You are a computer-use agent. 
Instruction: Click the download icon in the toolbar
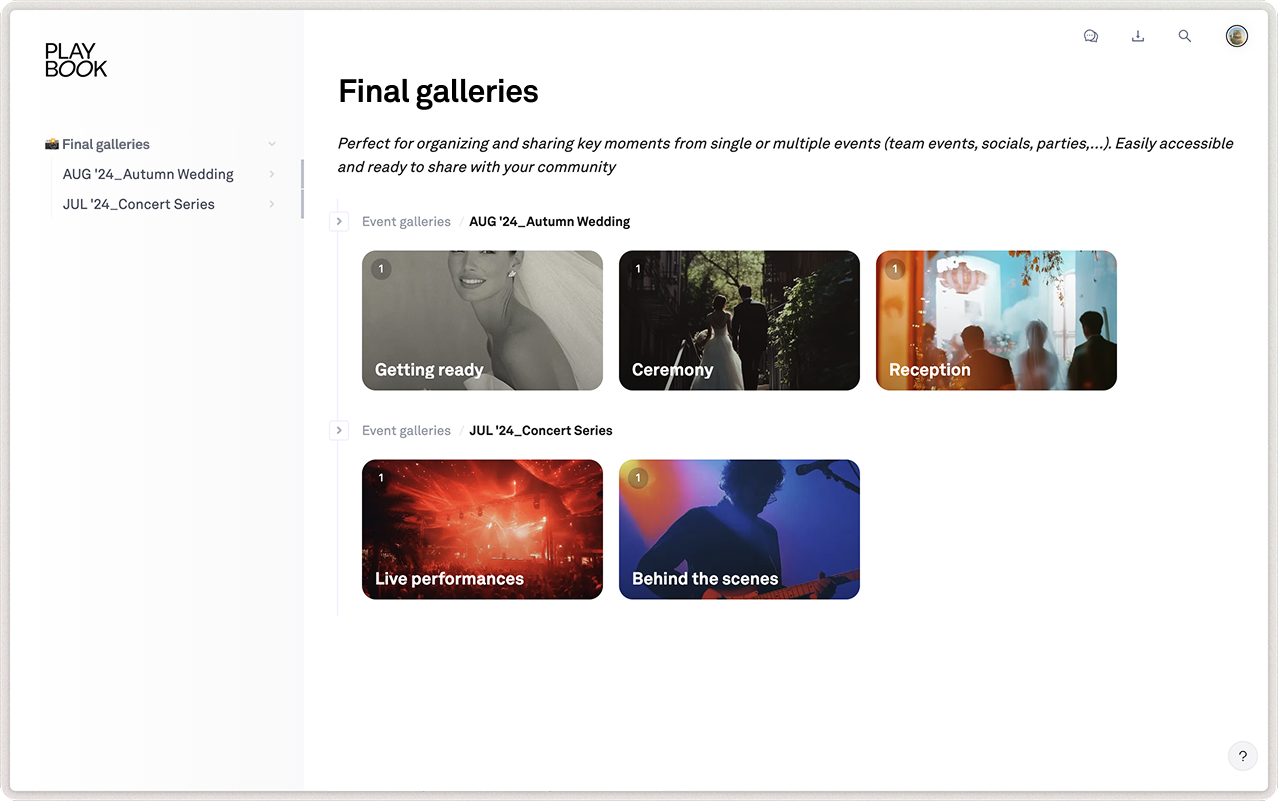[x=1137, y=36]
